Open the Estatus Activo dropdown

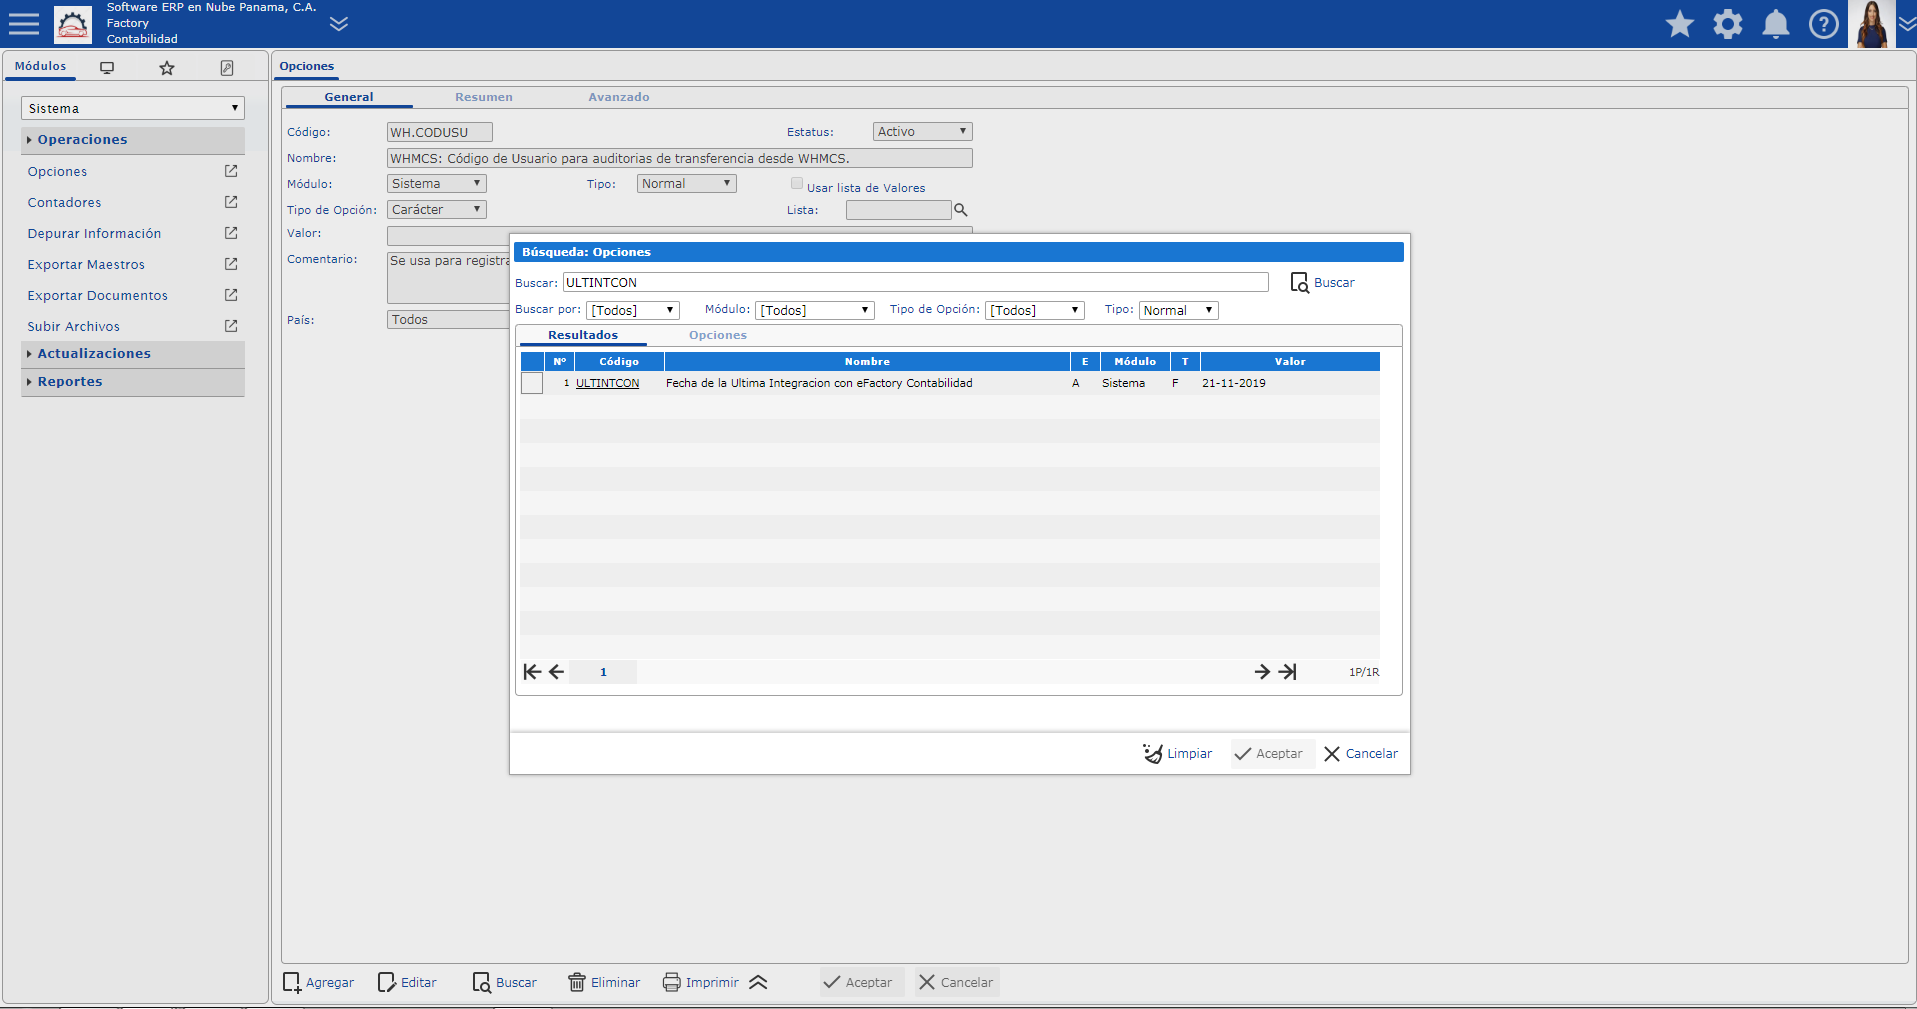click(922, 132)
